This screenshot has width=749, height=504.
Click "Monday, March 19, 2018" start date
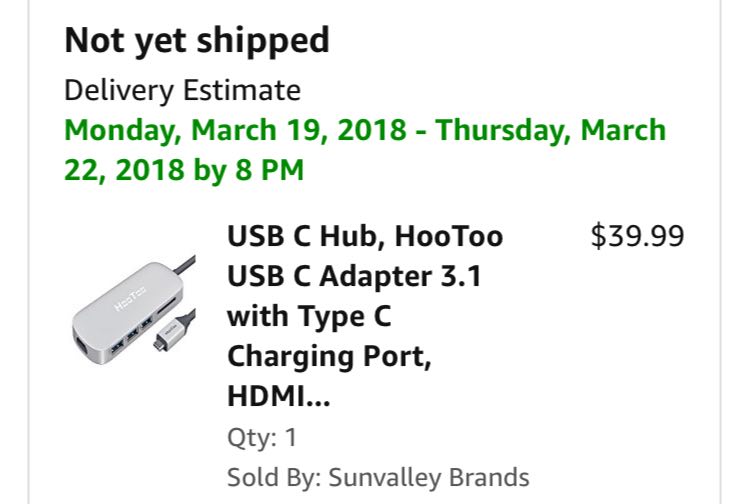click(235, 131)
